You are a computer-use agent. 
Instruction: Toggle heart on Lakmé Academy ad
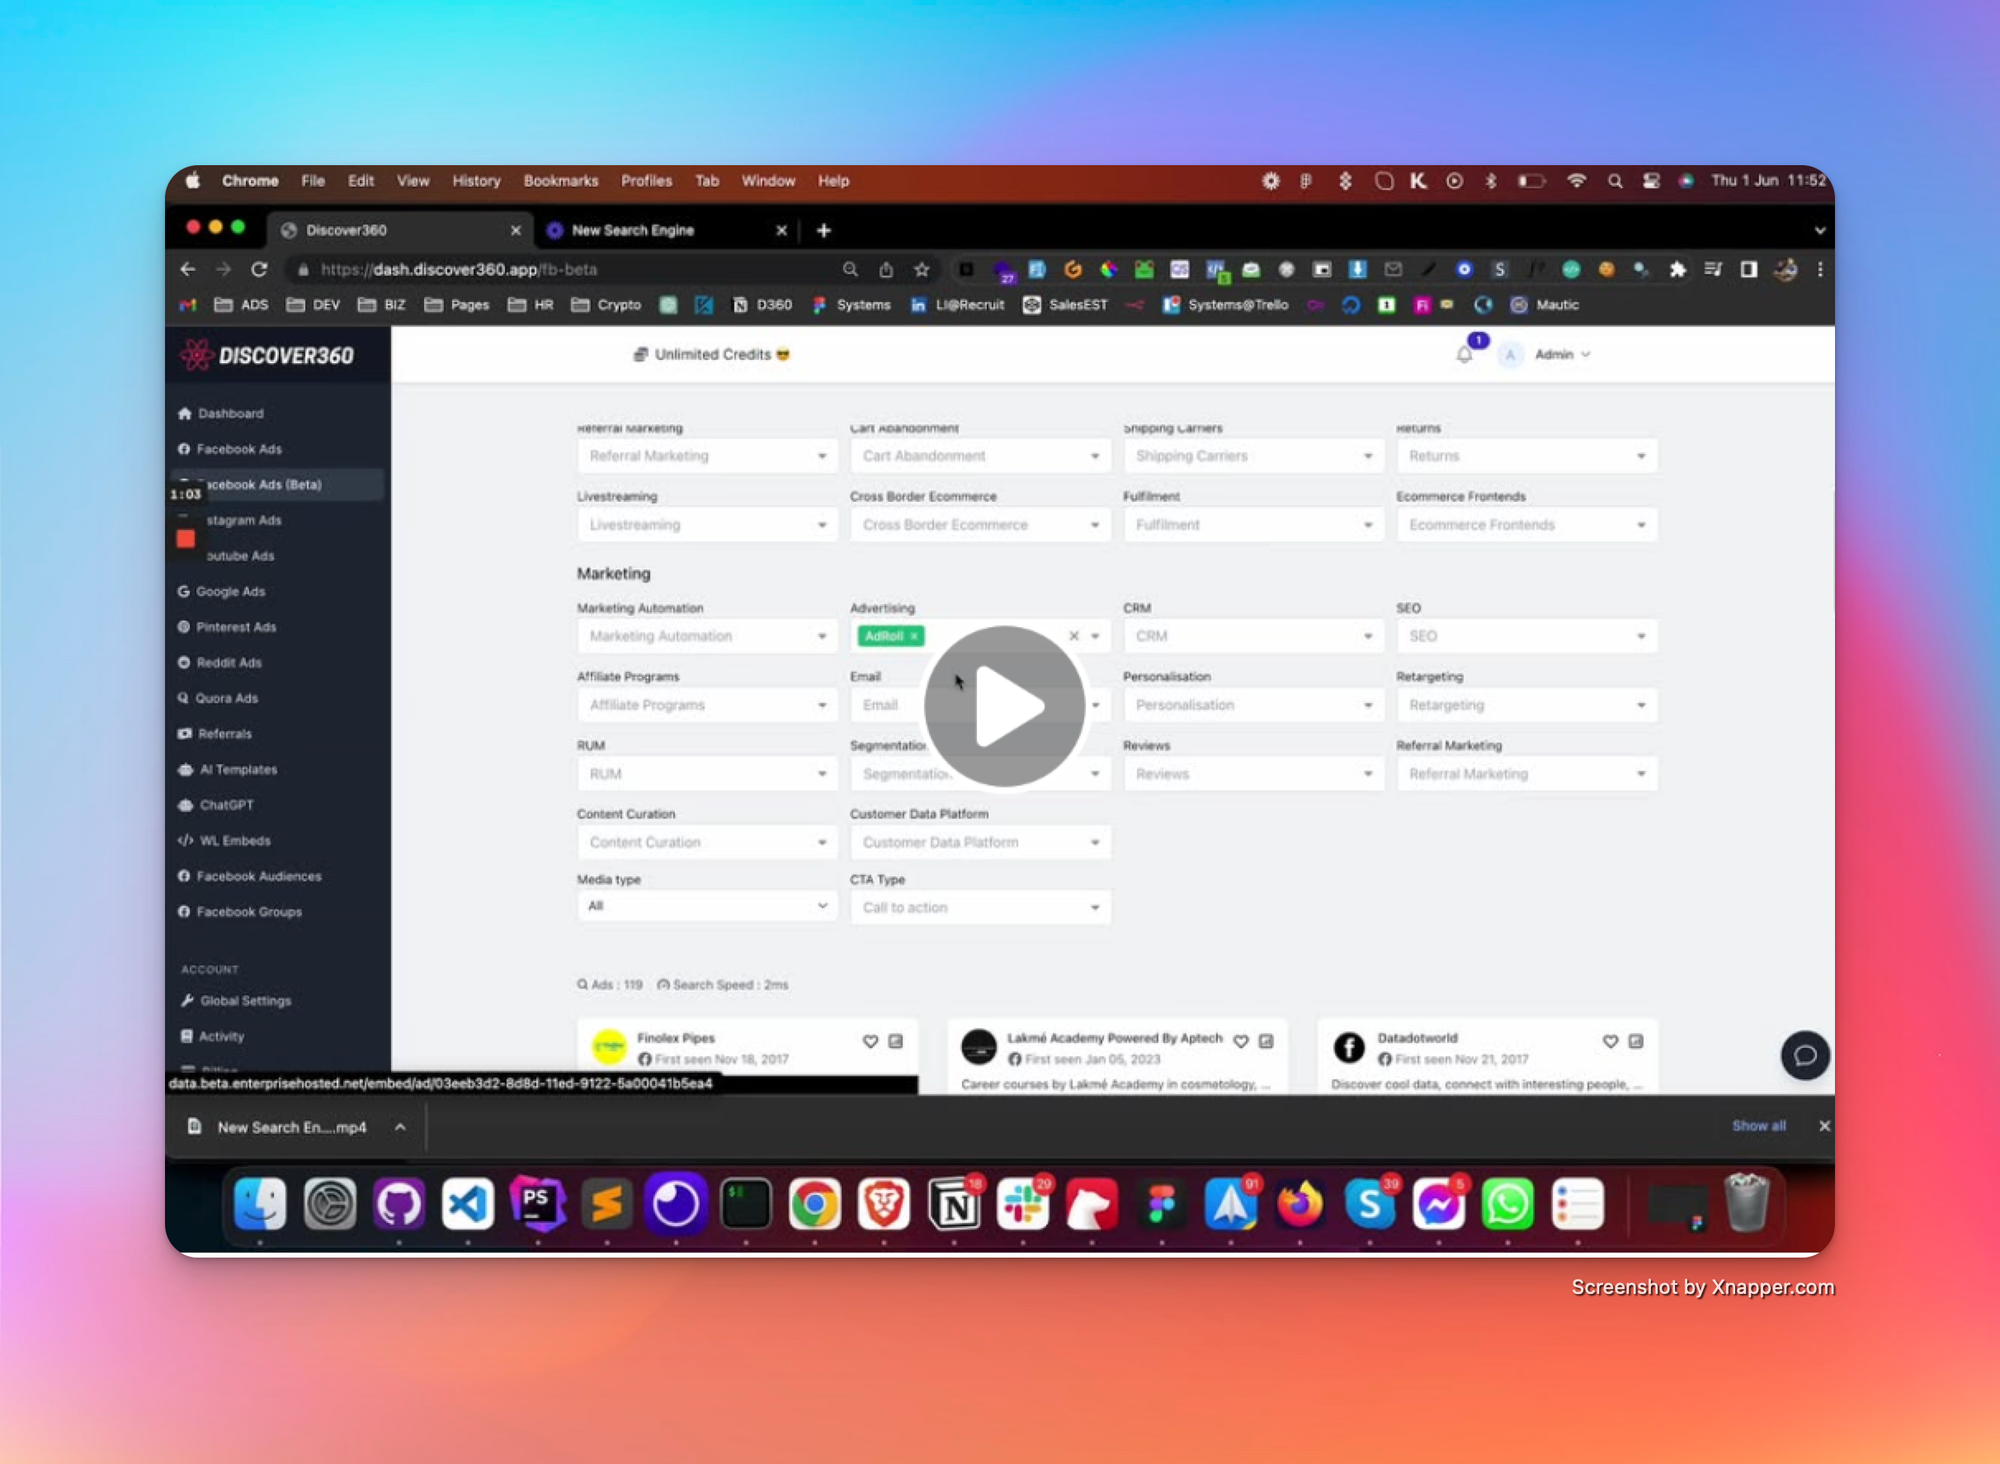coord(1240,1041)
